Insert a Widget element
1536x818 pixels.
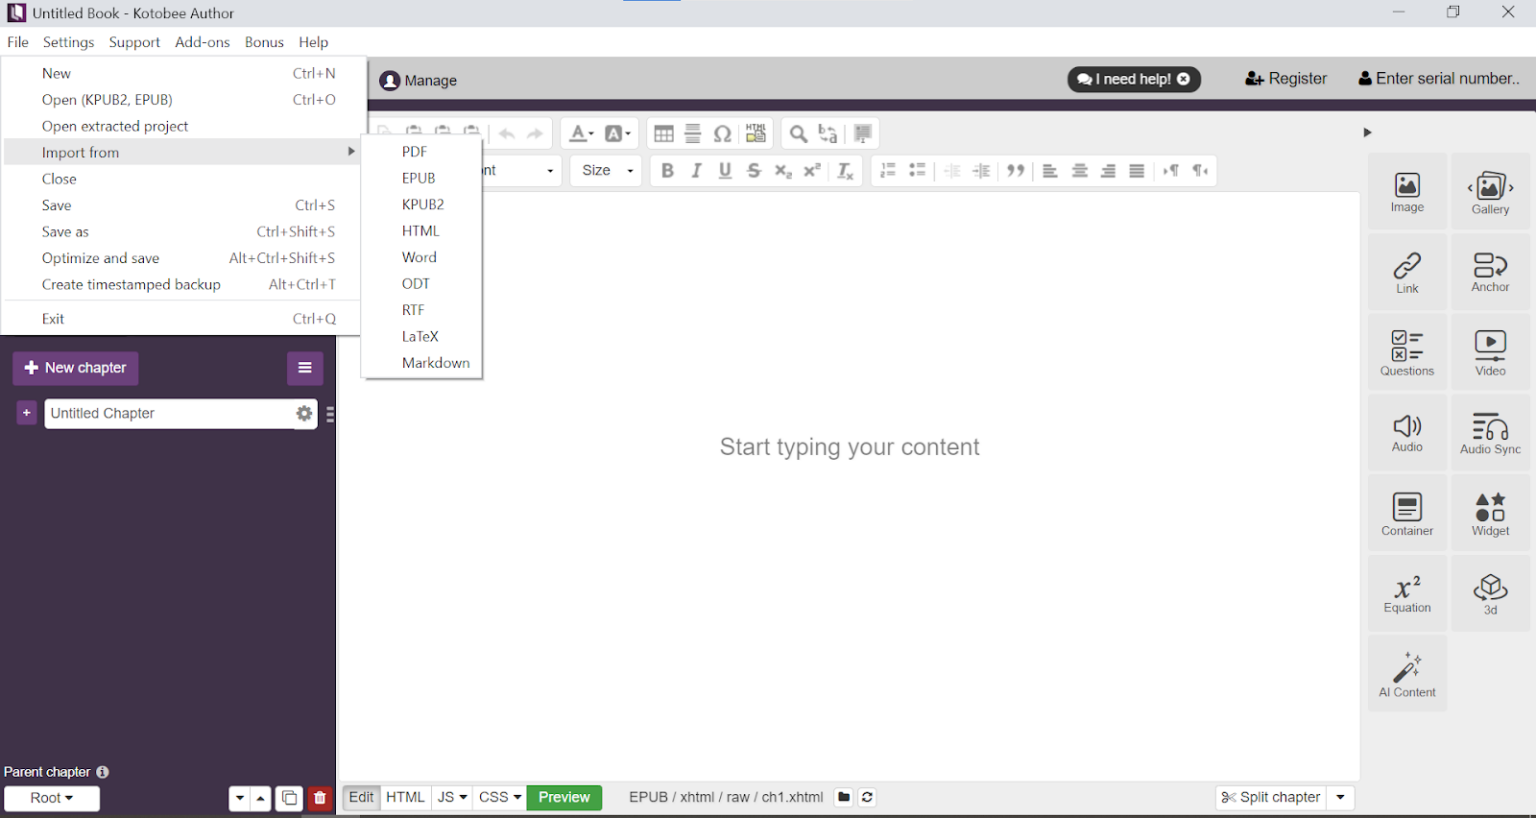point(1490,513)
